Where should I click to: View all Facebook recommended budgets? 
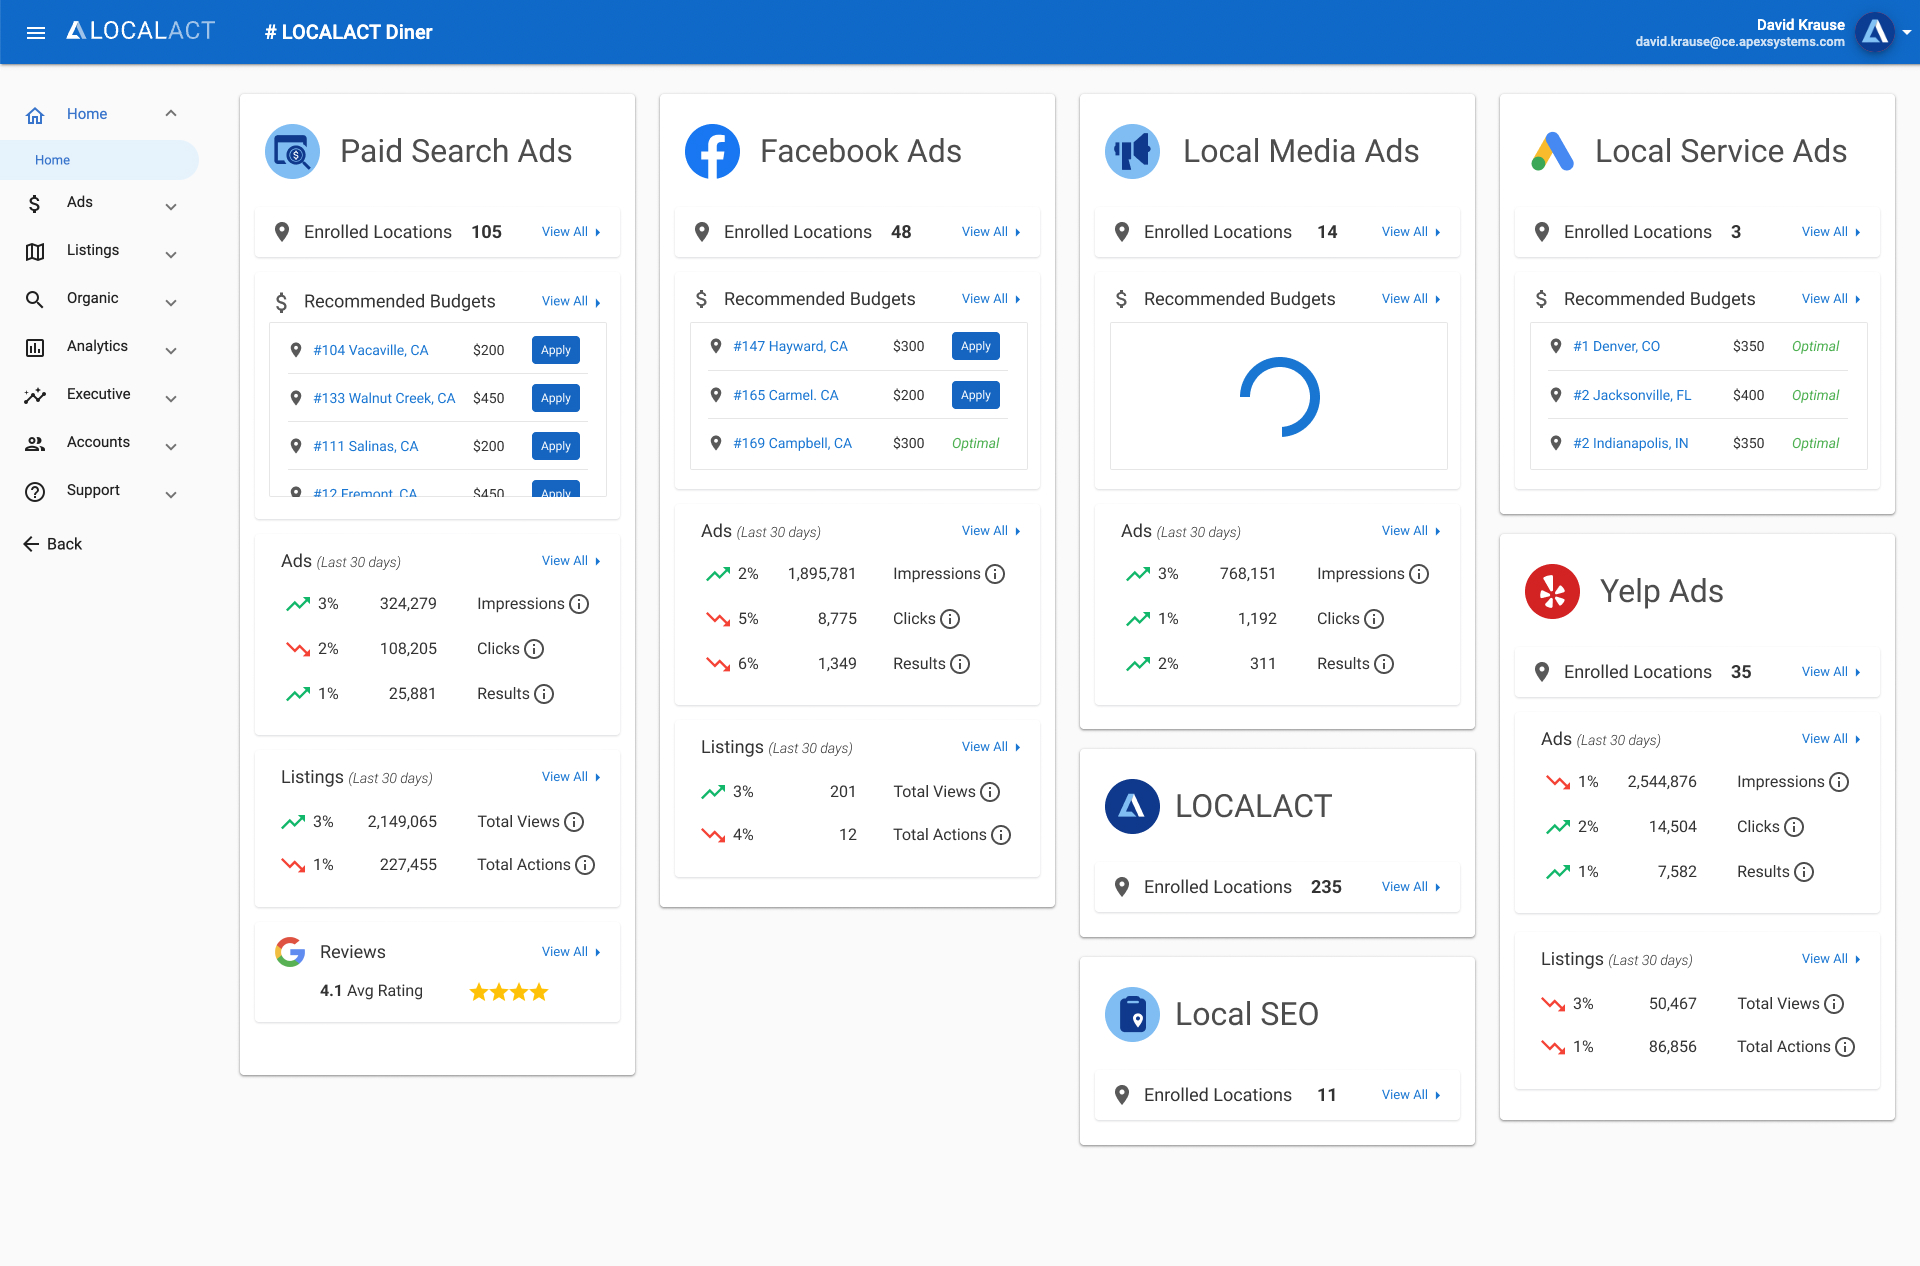point(991,299)
